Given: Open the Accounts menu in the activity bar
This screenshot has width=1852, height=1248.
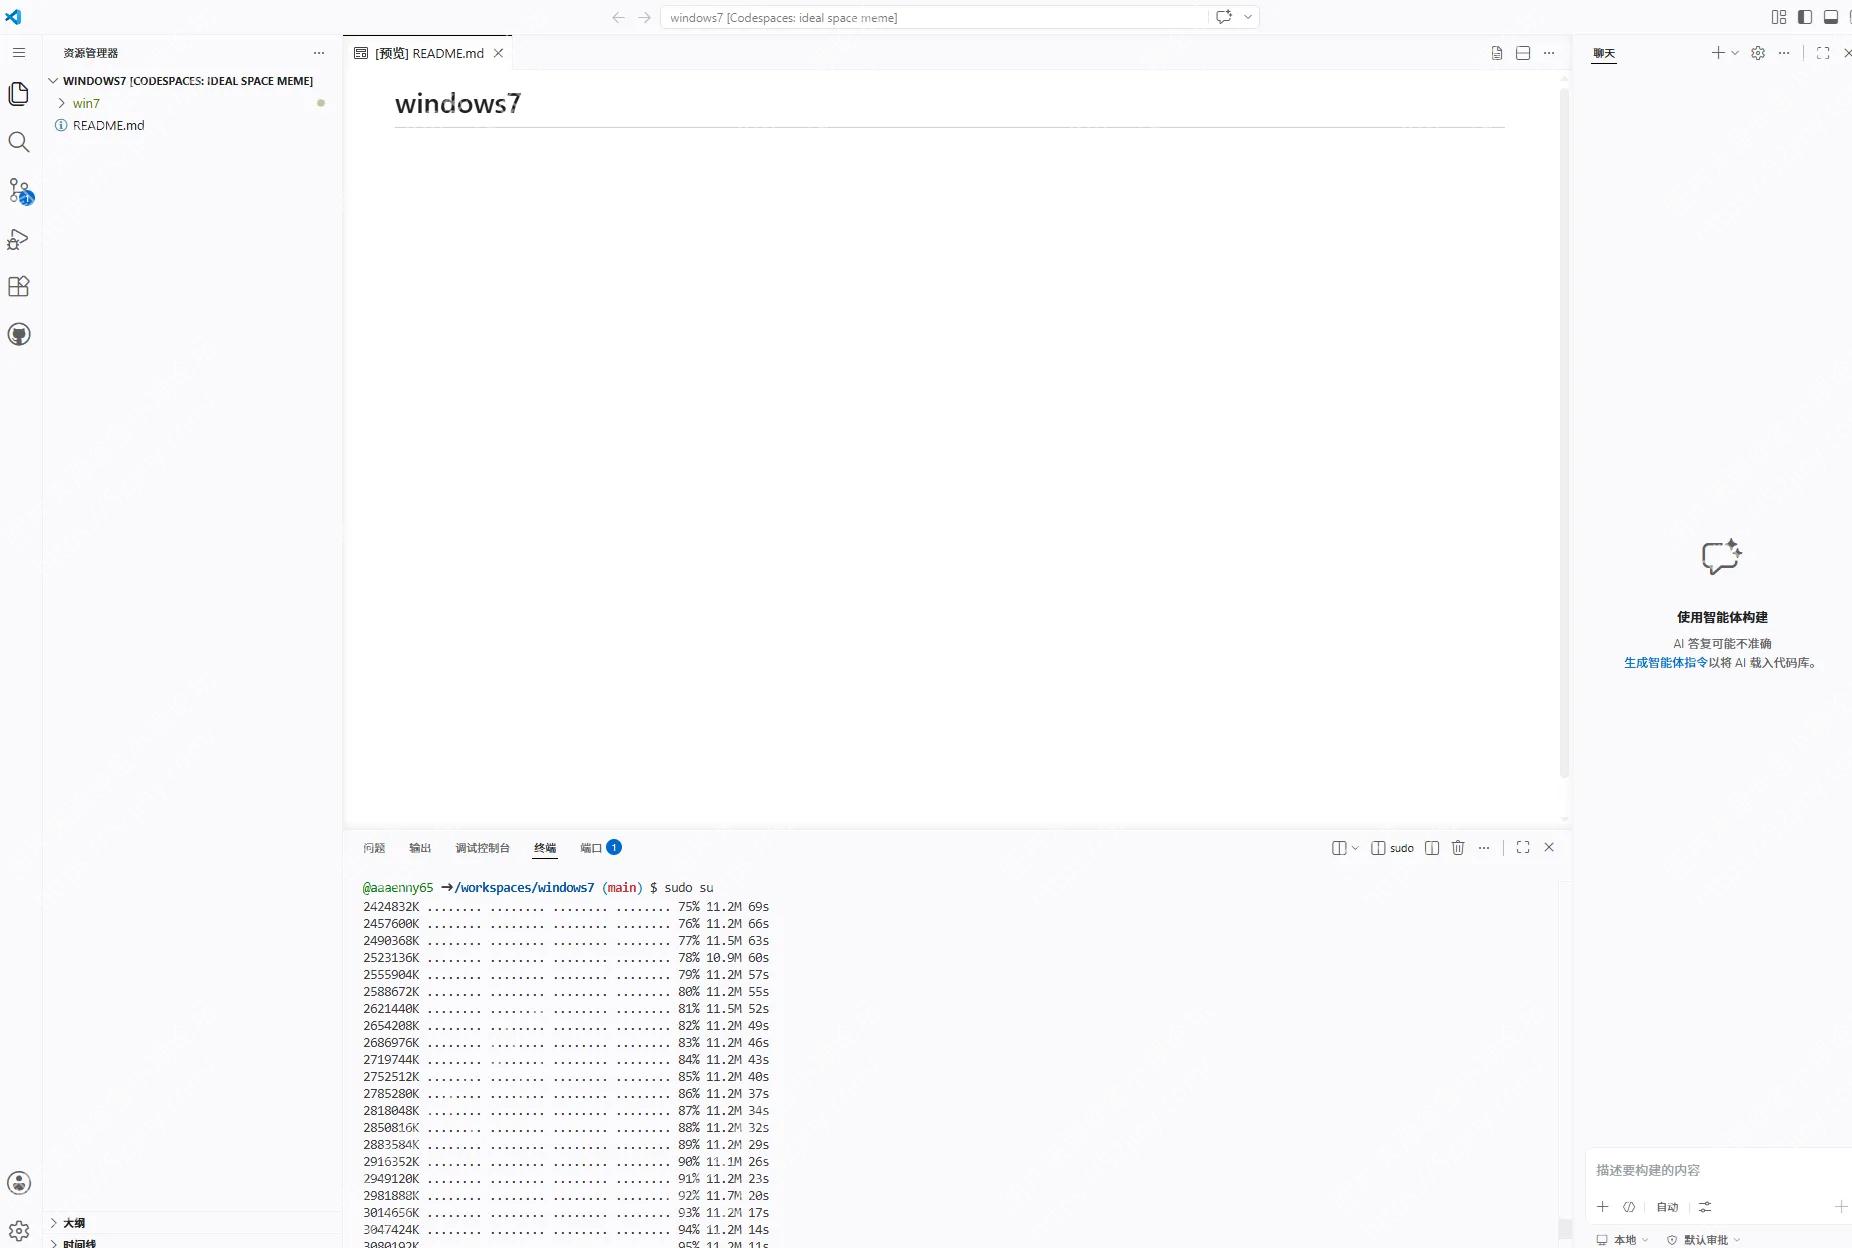Looking at the screenshot, I should coord(19,1183).
